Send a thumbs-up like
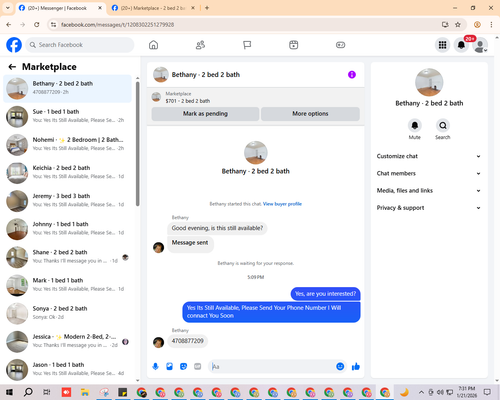The image size is (500, 400). click(x=356, y=367)
